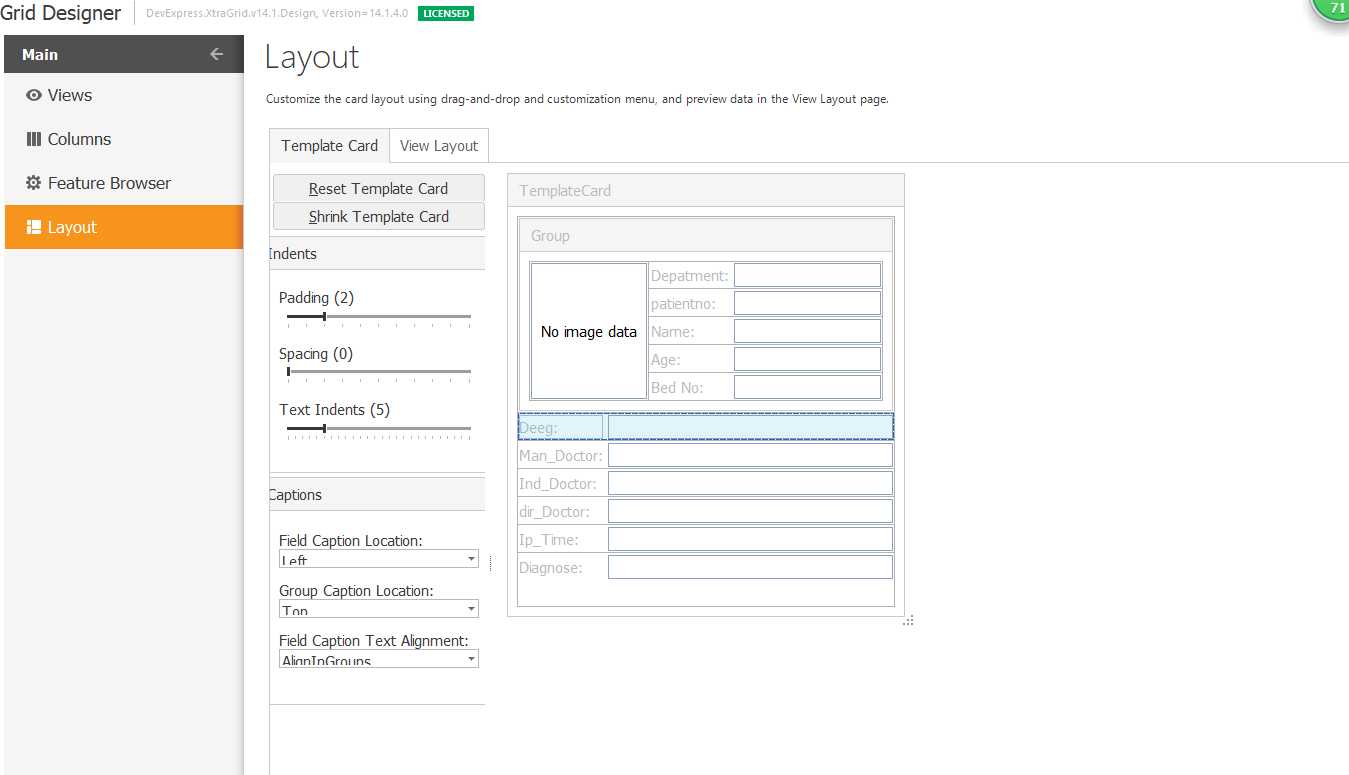Click the Man_Doctor input field
This screenshot has height=775, width=1349.
pyautogui.click(x=750, y=455)
